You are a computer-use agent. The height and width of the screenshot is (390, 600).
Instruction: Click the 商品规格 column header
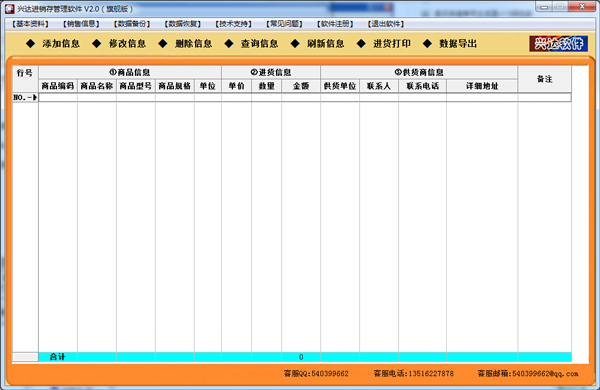[175, 86]
